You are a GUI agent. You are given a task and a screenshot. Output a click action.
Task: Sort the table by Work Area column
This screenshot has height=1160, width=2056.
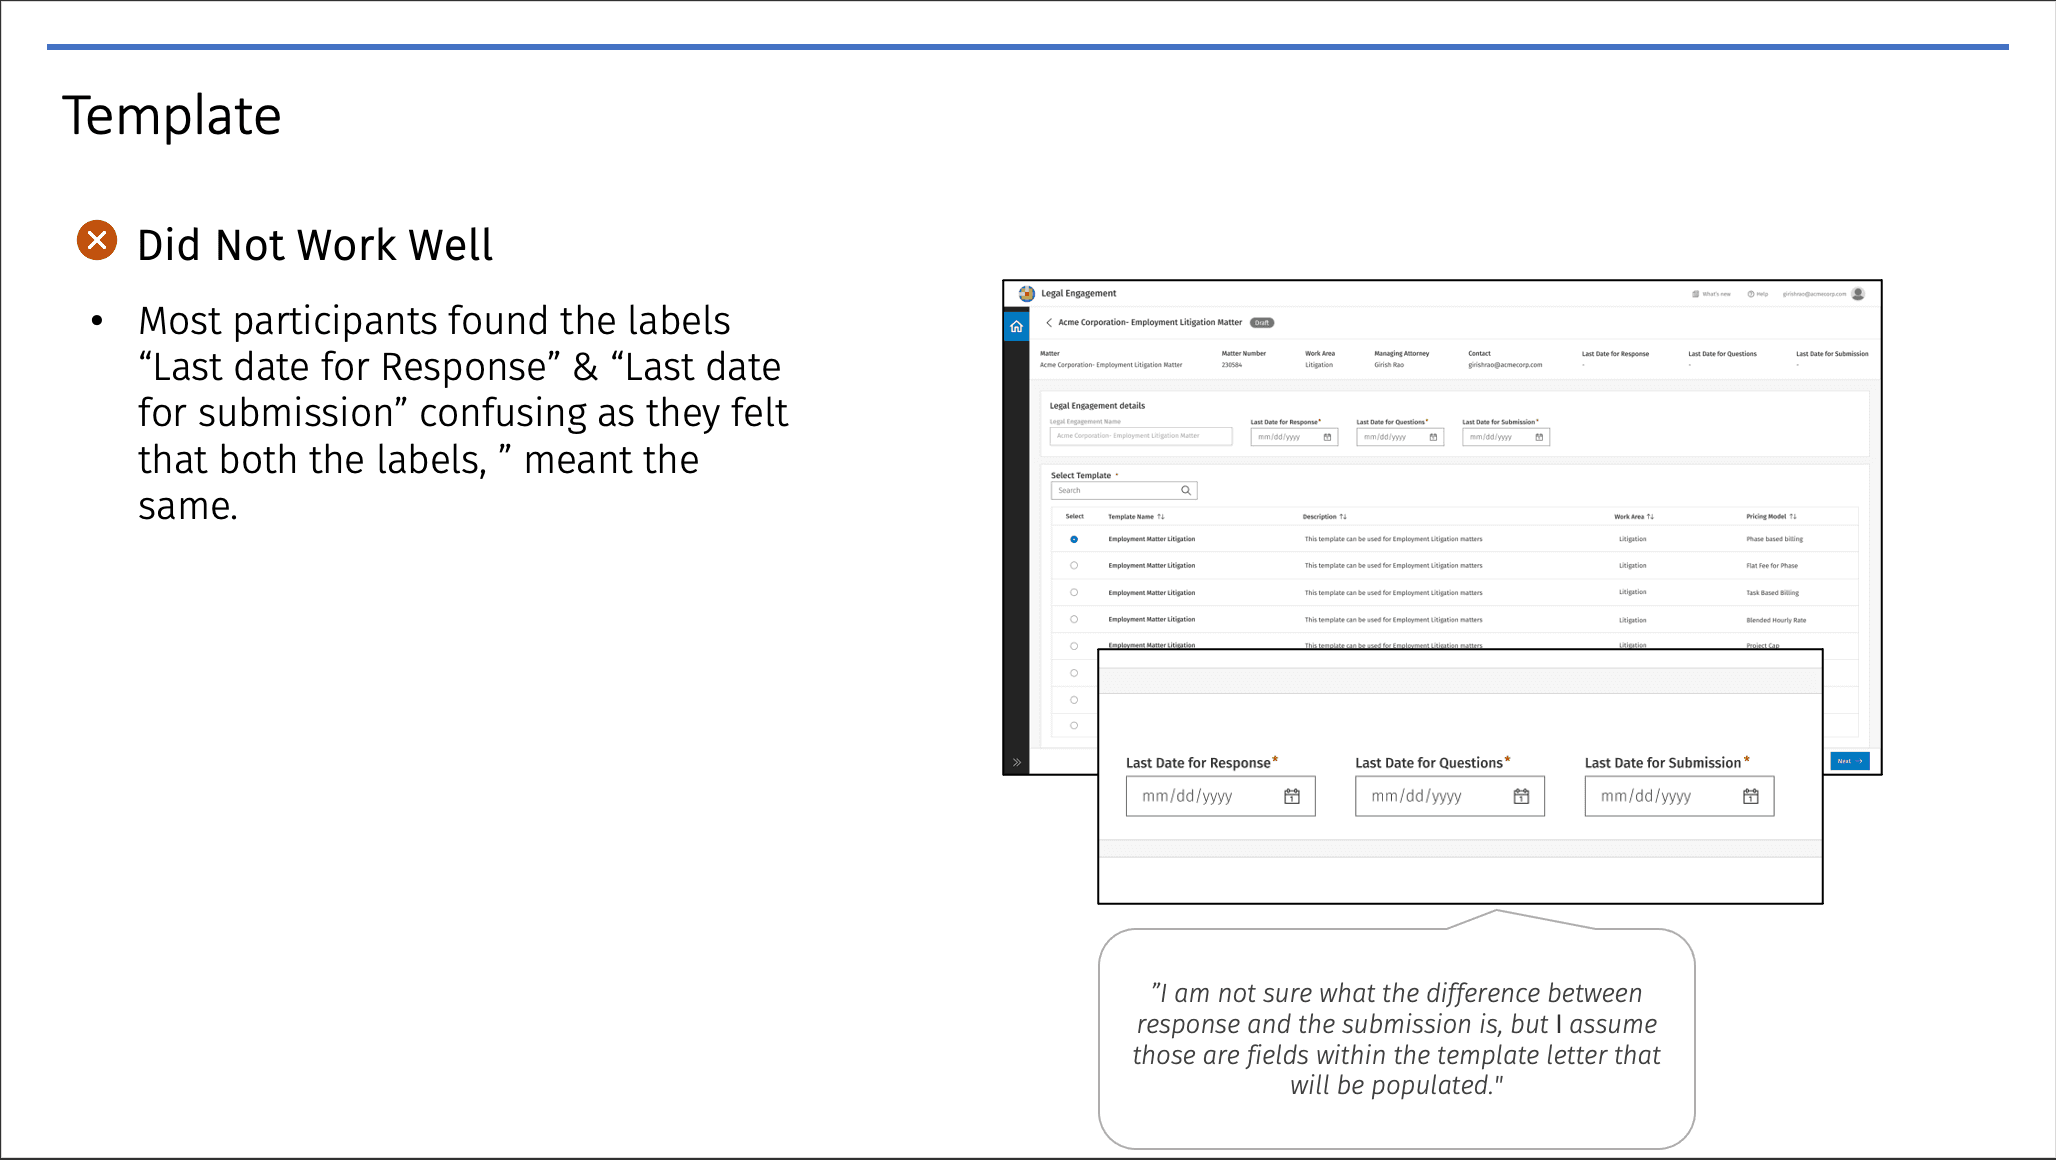pyautogui.click(x=1650, y=517)
